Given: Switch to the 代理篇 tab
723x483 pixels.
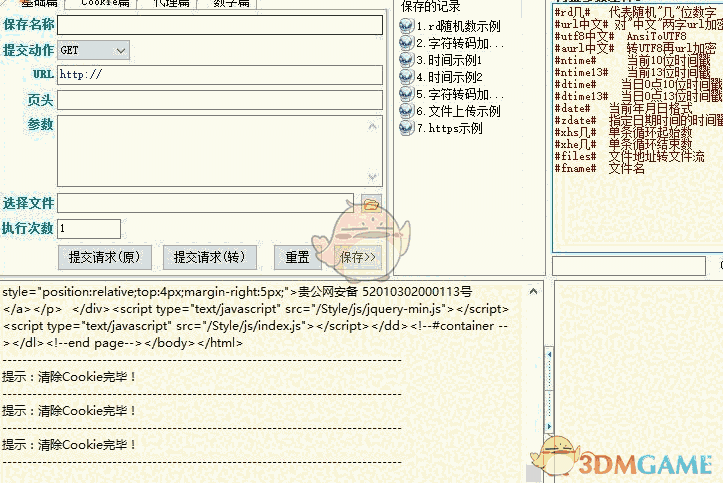Looking at the screenshot, I should tap(171, 3).
